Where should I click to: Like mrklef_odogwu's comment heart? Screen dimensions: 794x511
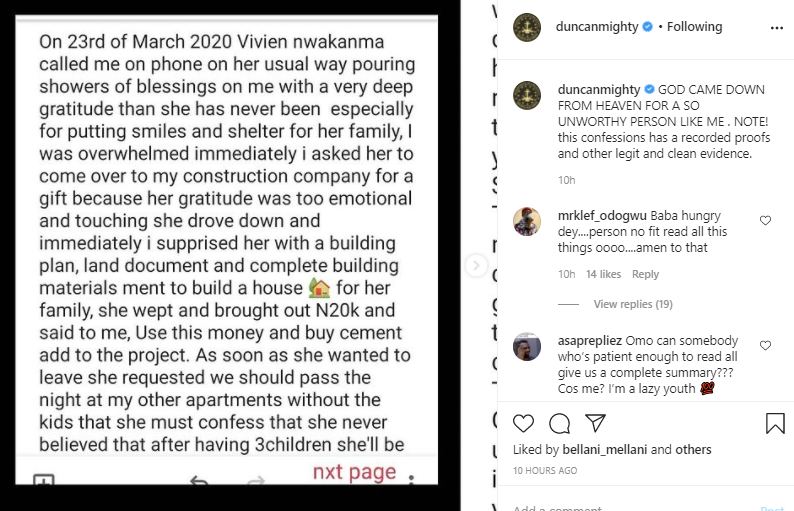click(765, 220)
